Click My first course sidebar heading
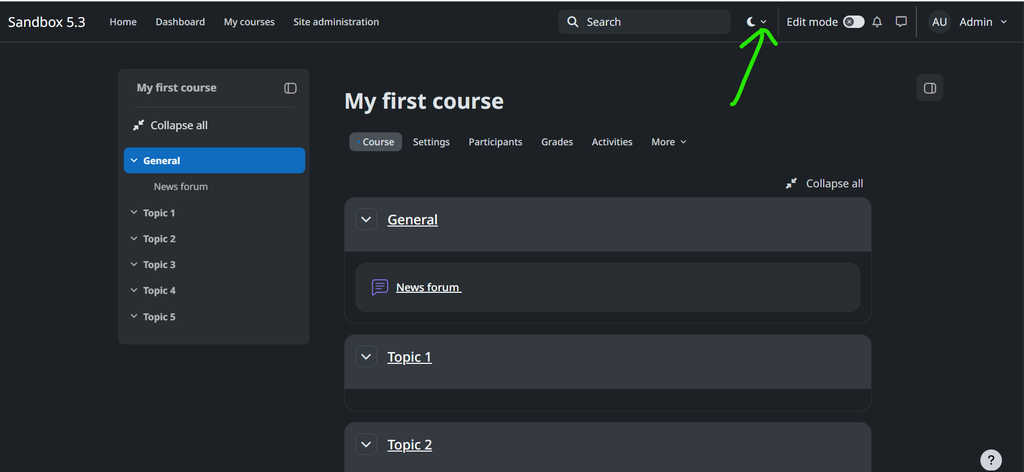Screen dimensions: 1024x472 [176, 87]
